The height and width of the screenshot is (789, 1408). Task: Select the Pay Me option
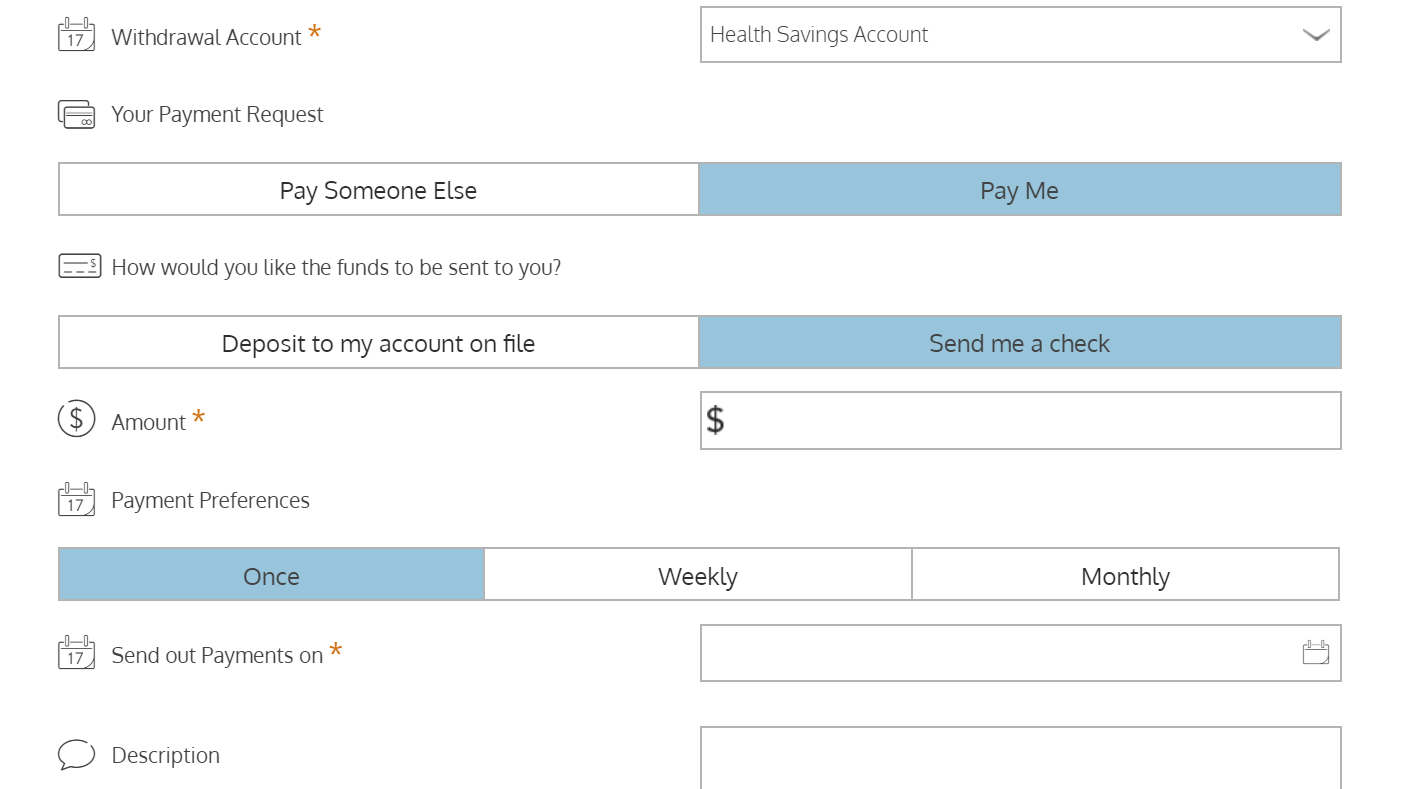(x=1019, y=190)
